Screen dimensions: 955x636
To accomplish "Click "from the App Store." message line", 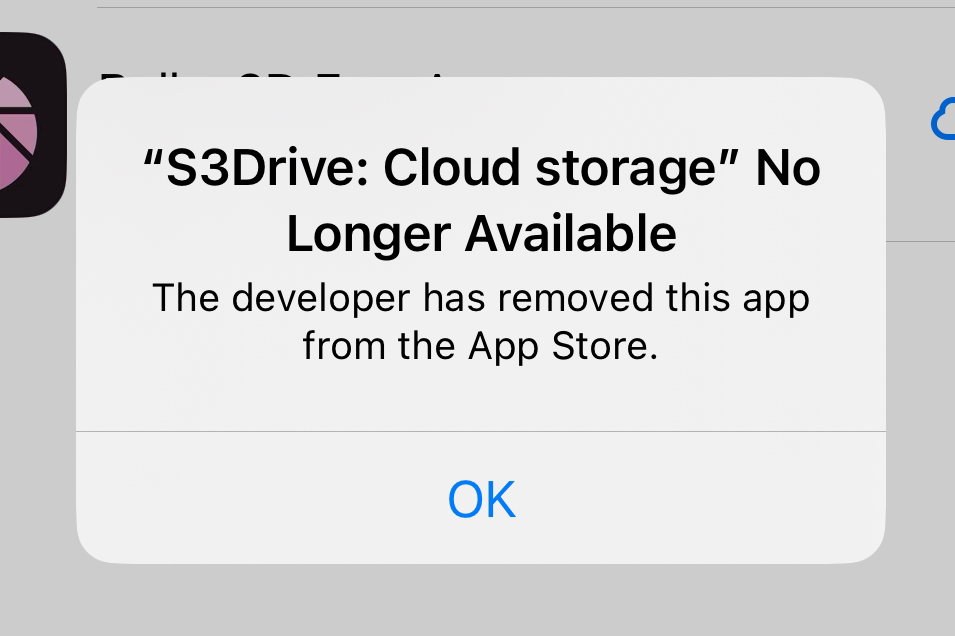I will pos(481,345).
